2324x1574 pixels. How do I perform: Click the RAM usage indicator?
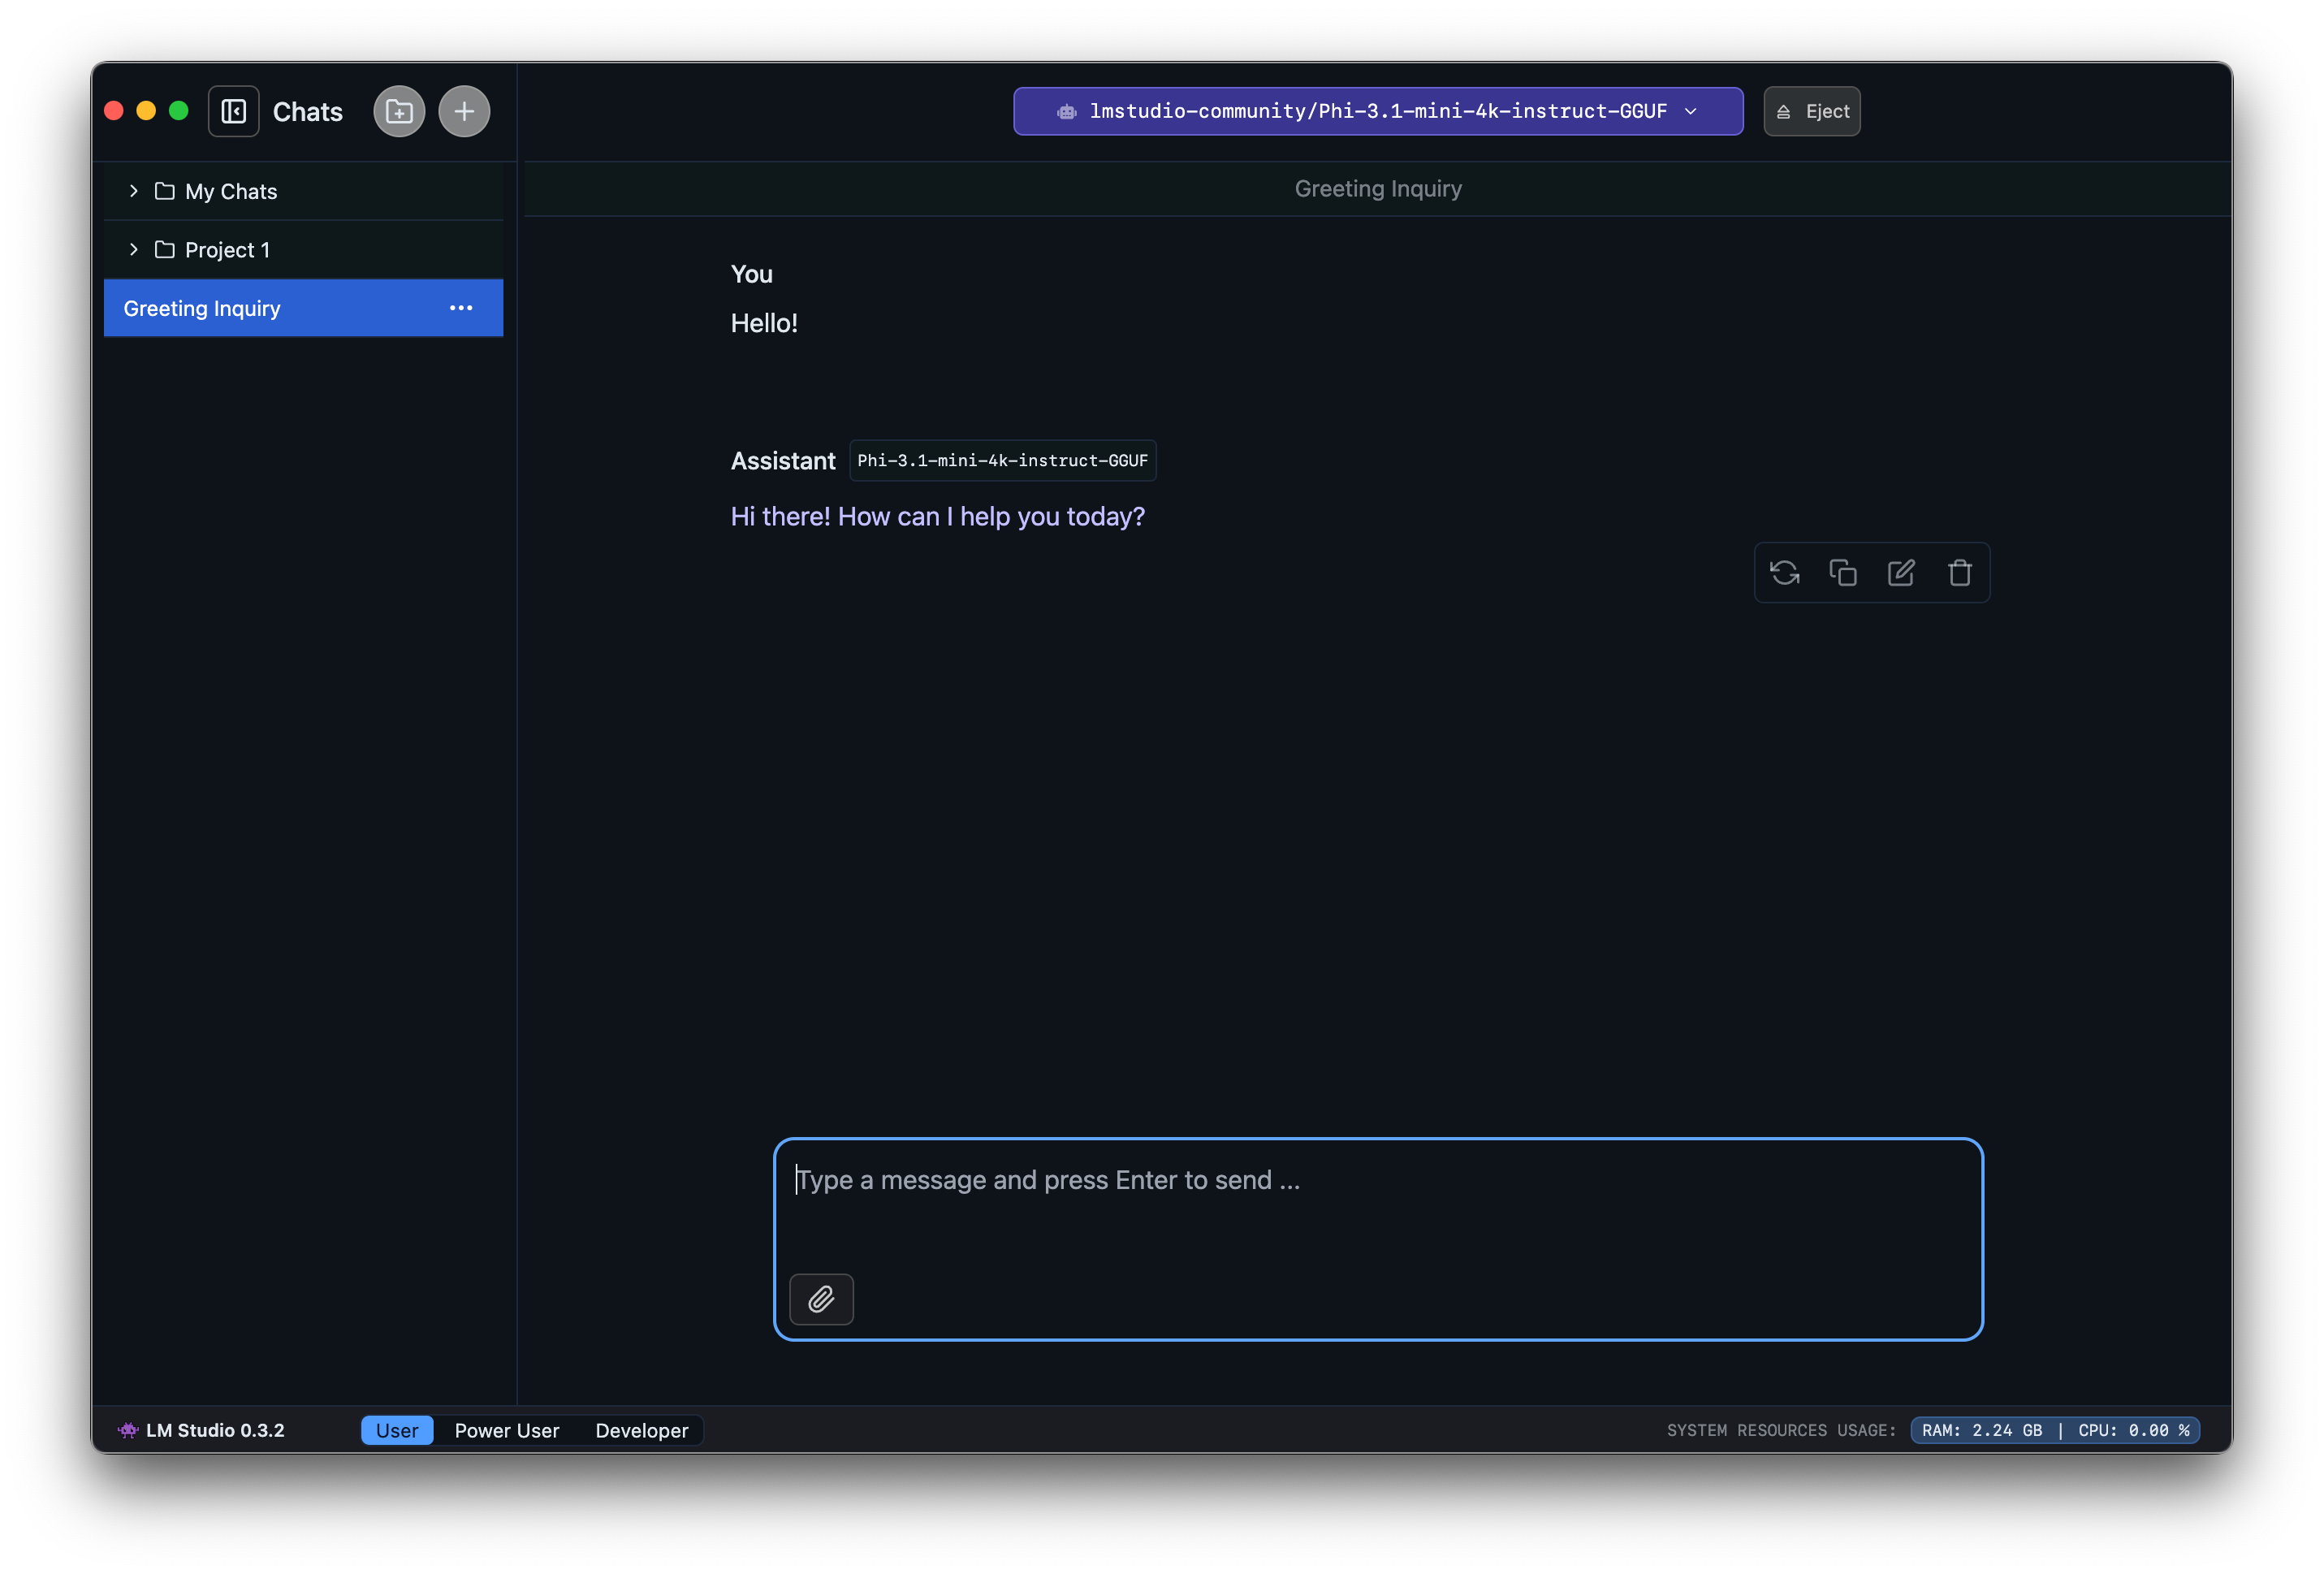pyautogui.click(x=1984, y=1430)
